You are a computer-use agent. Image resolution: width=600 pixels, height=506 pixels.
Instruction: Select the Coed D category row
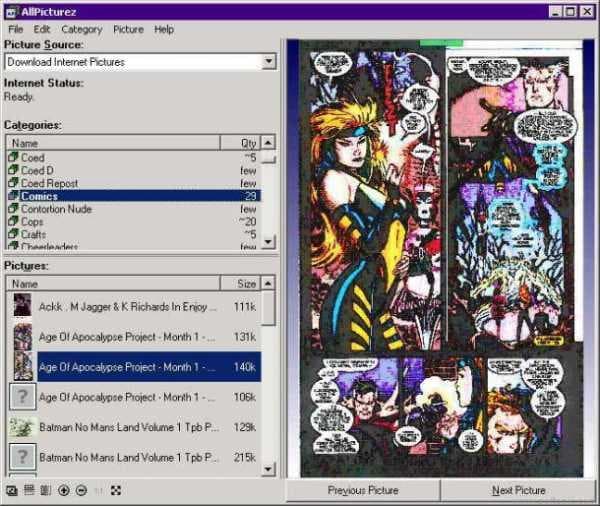133,170
